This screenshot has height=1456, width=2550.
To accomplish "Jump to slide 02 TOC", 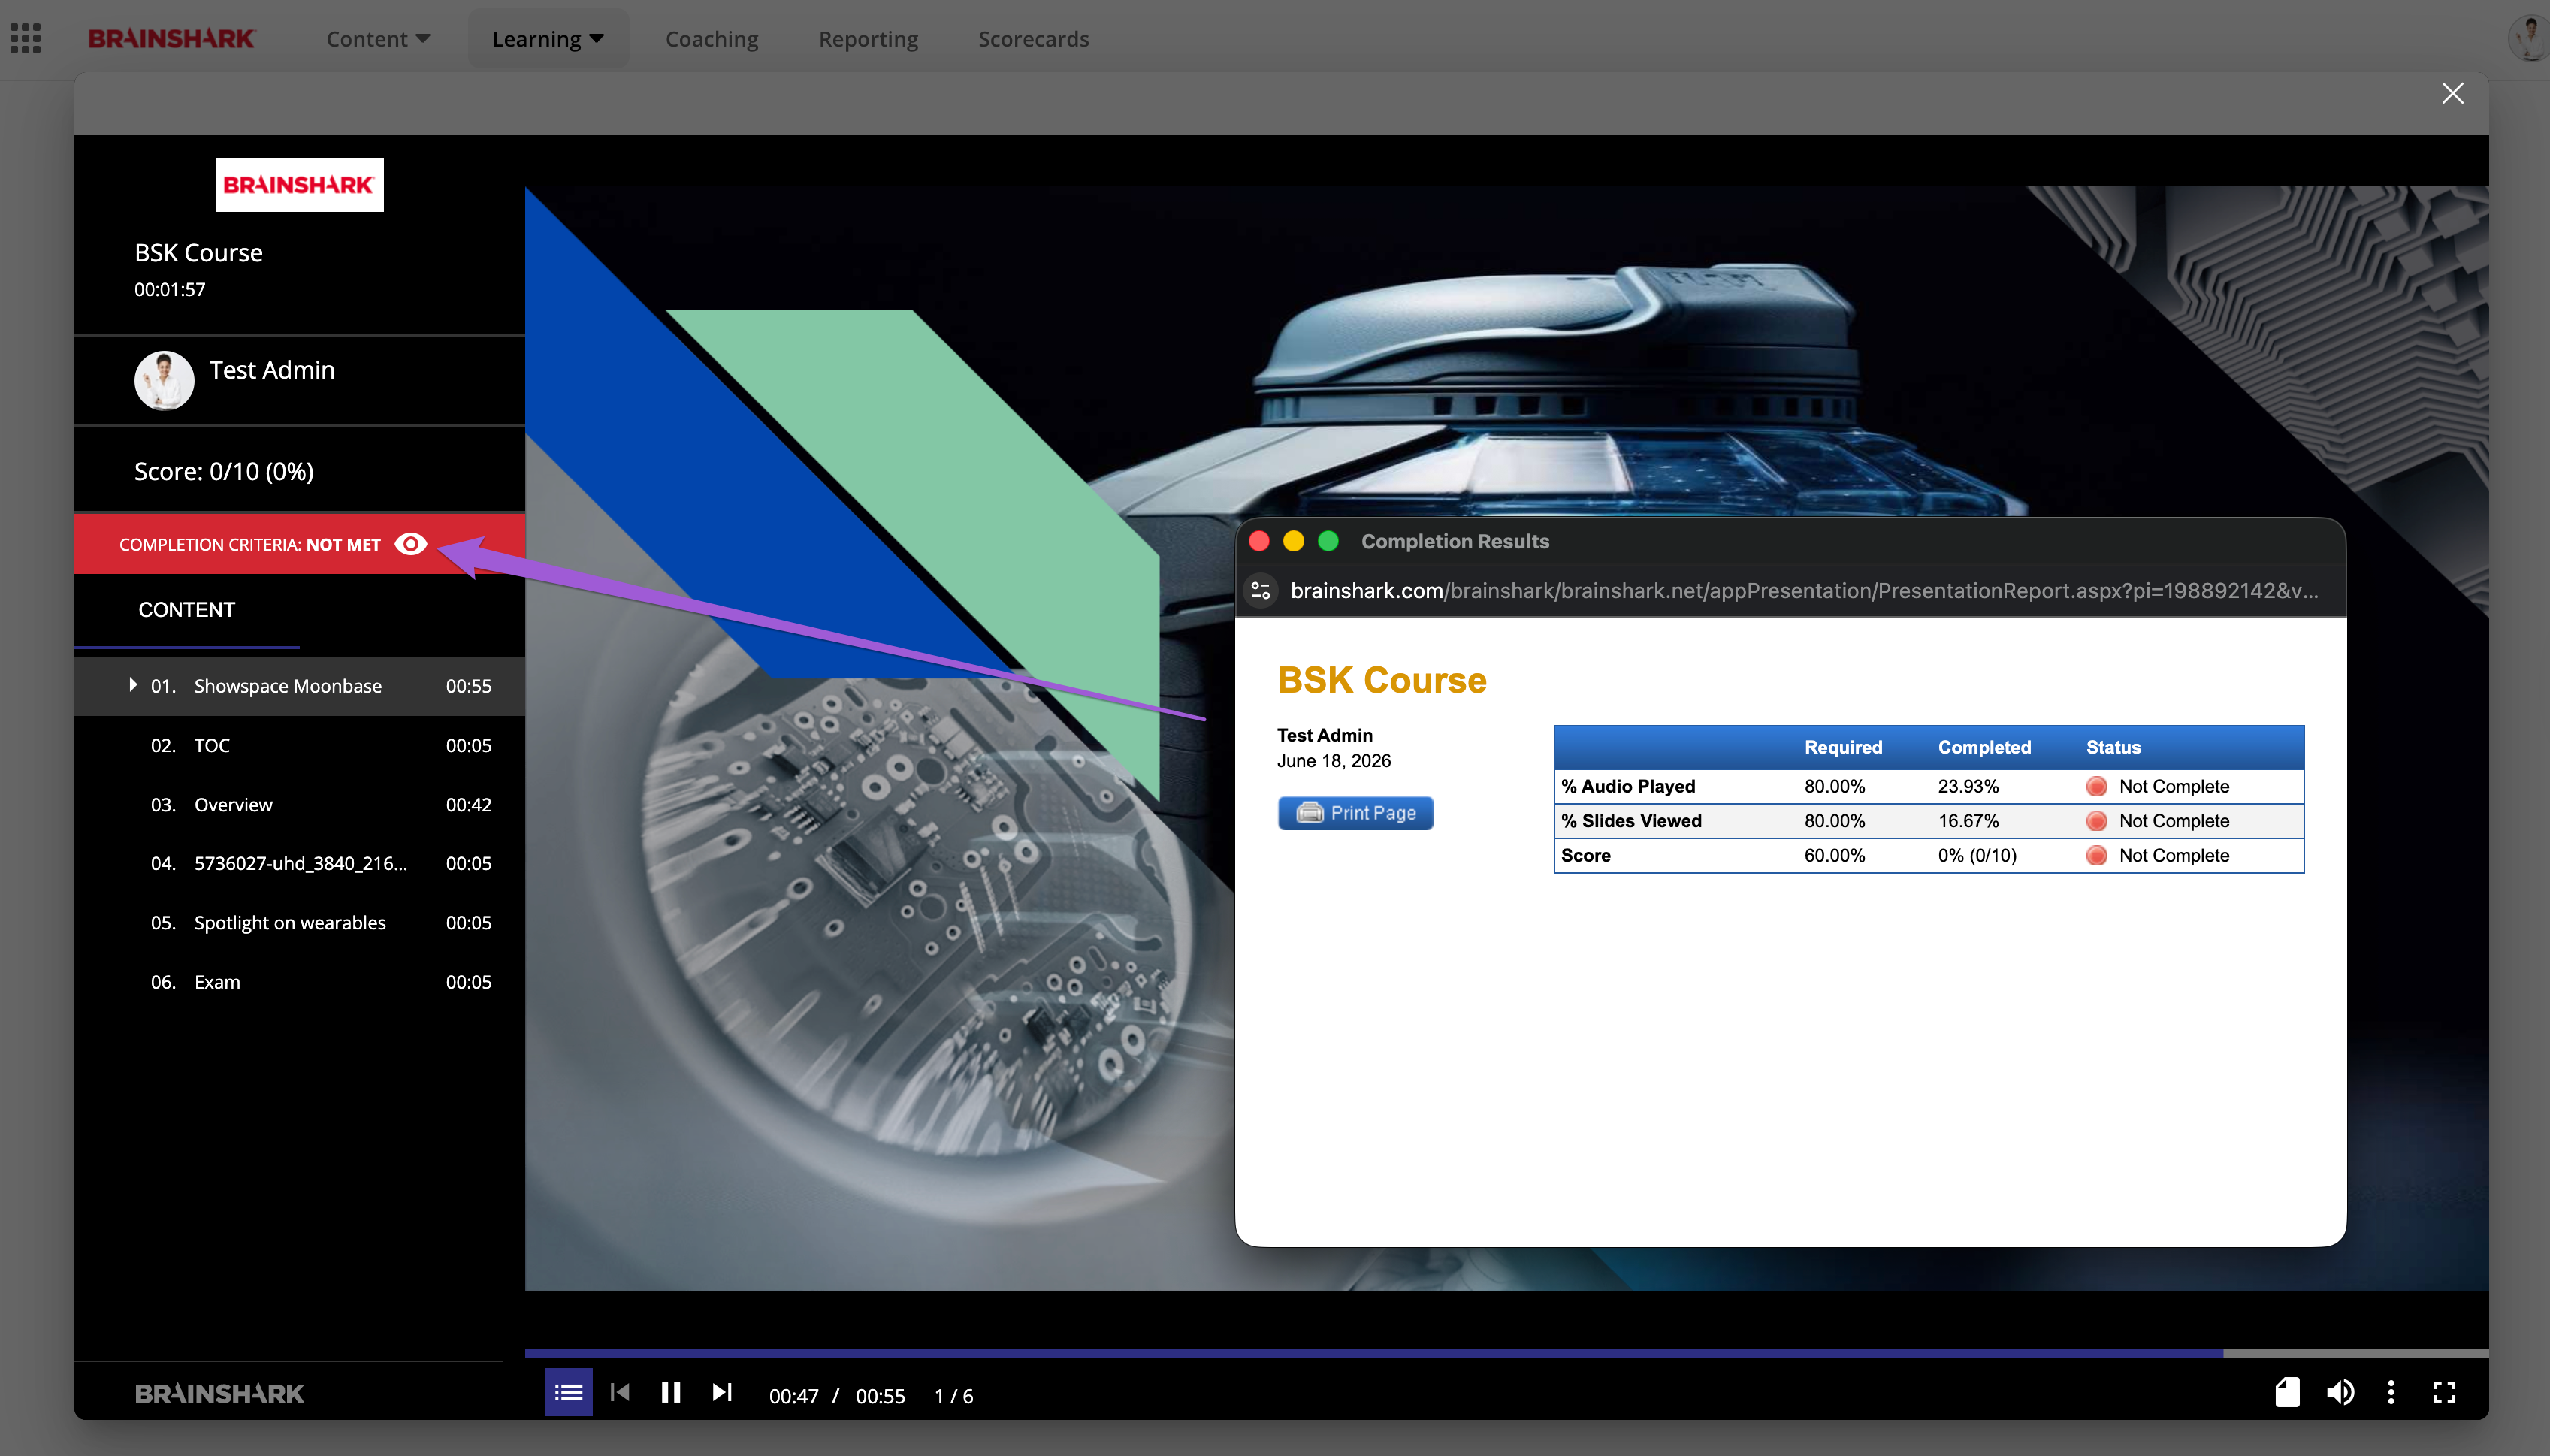I will pos(300,746).
